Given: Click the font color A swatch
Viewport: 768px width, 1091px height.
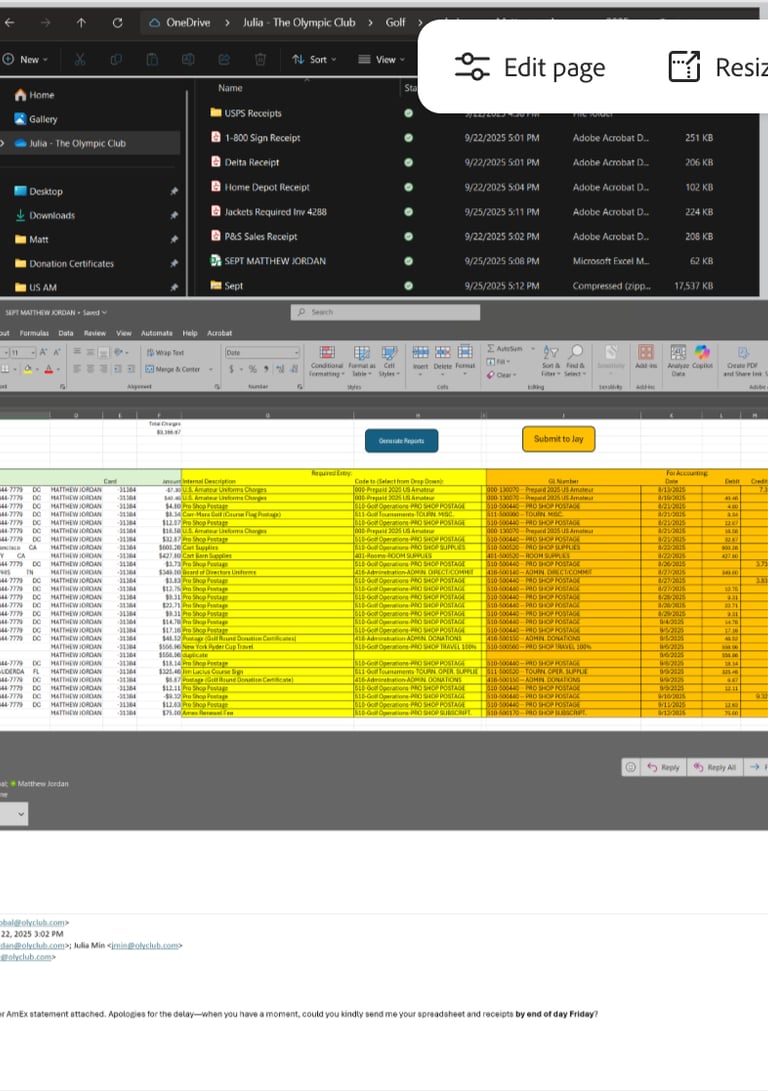Looking at the screenshot, I should coord(49,369).
